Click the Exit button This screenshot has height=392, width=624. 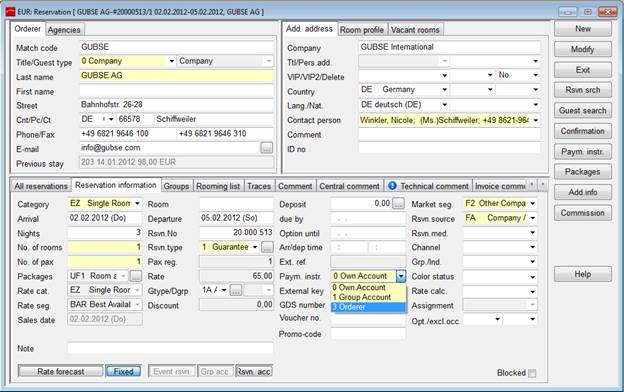point(583,70)
